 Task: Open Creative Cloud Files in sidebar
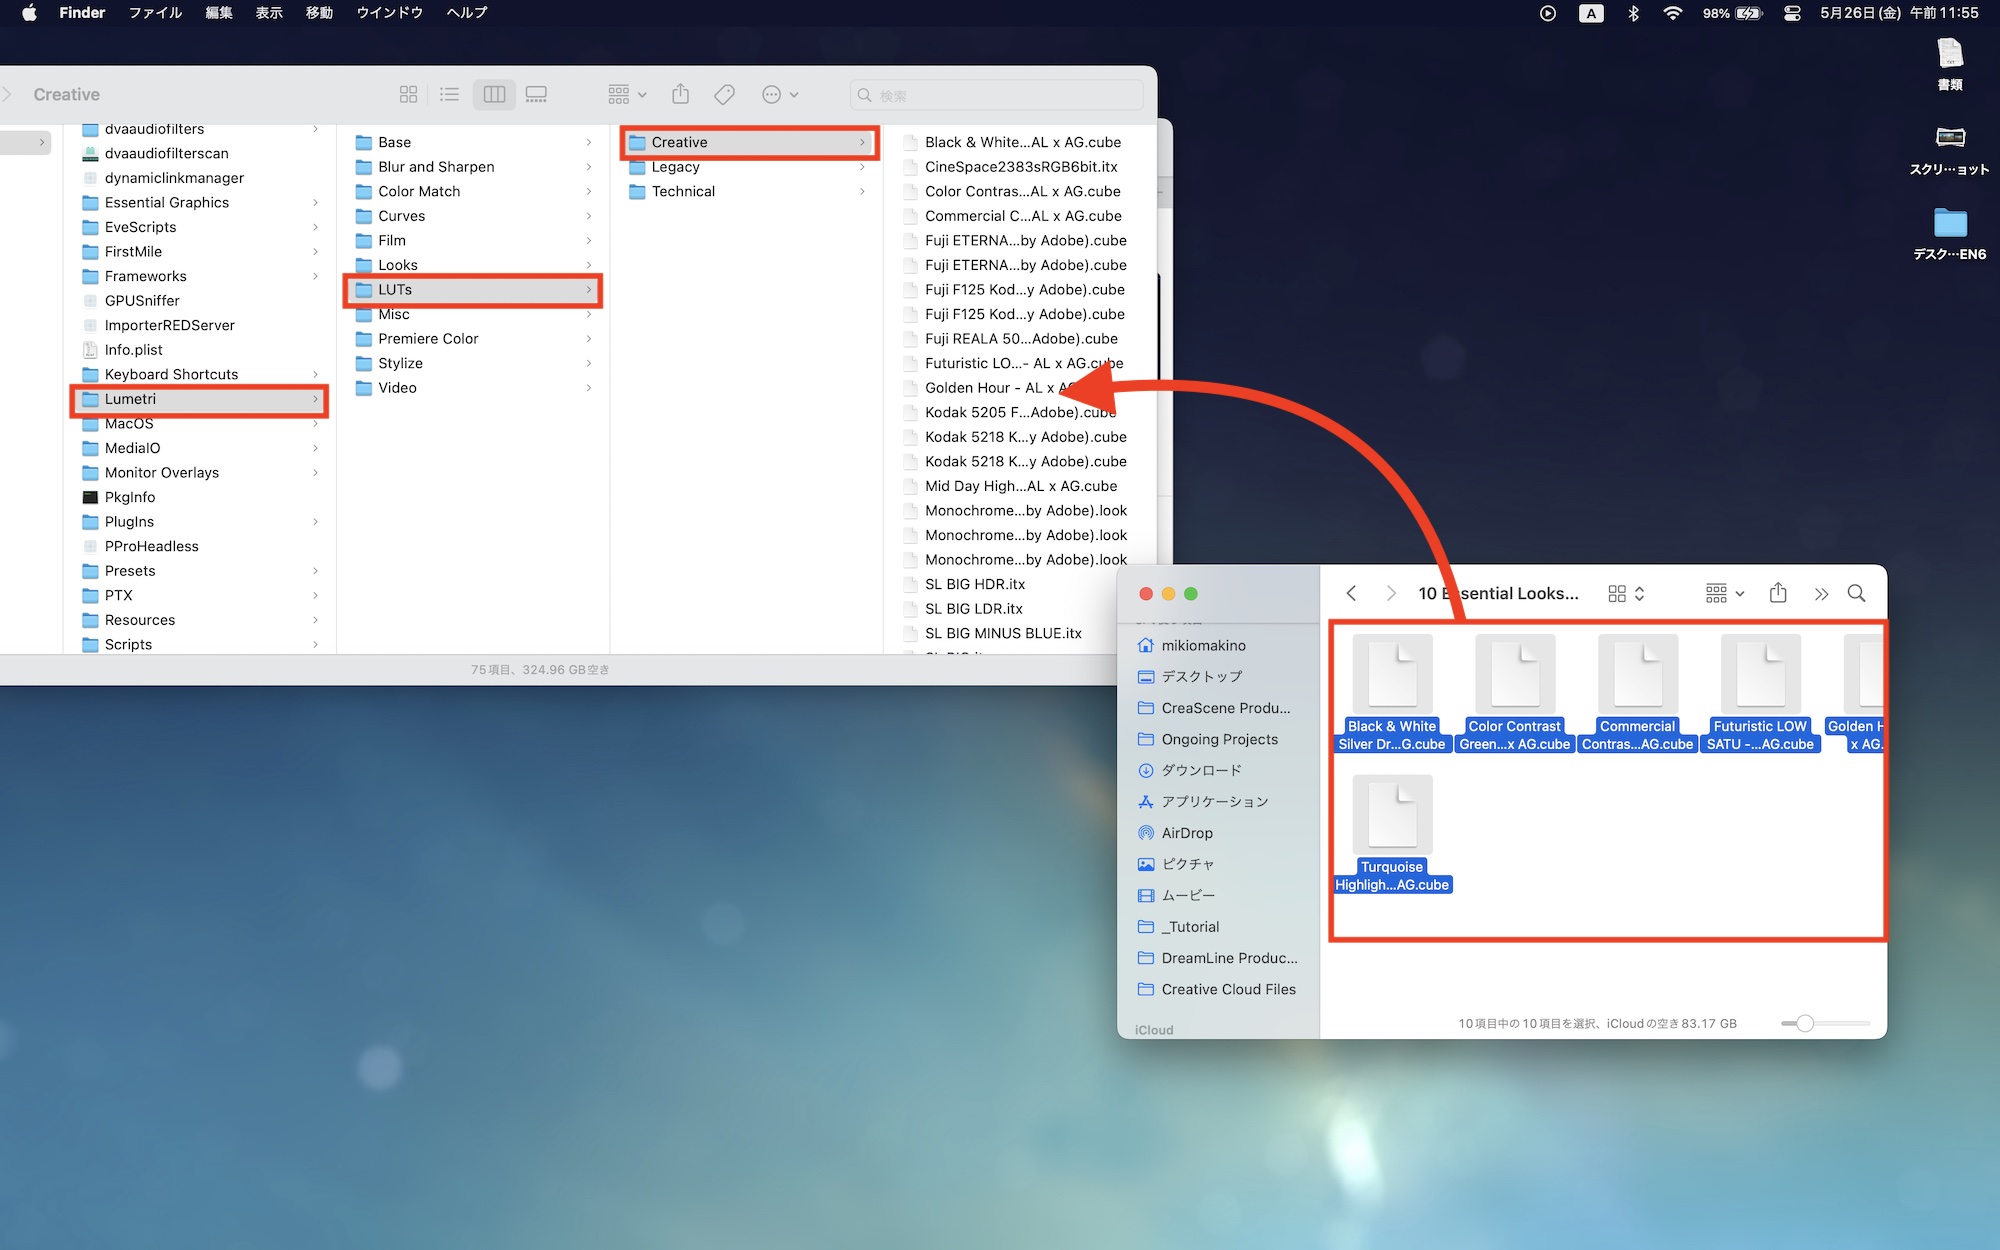pos(1228,989)
